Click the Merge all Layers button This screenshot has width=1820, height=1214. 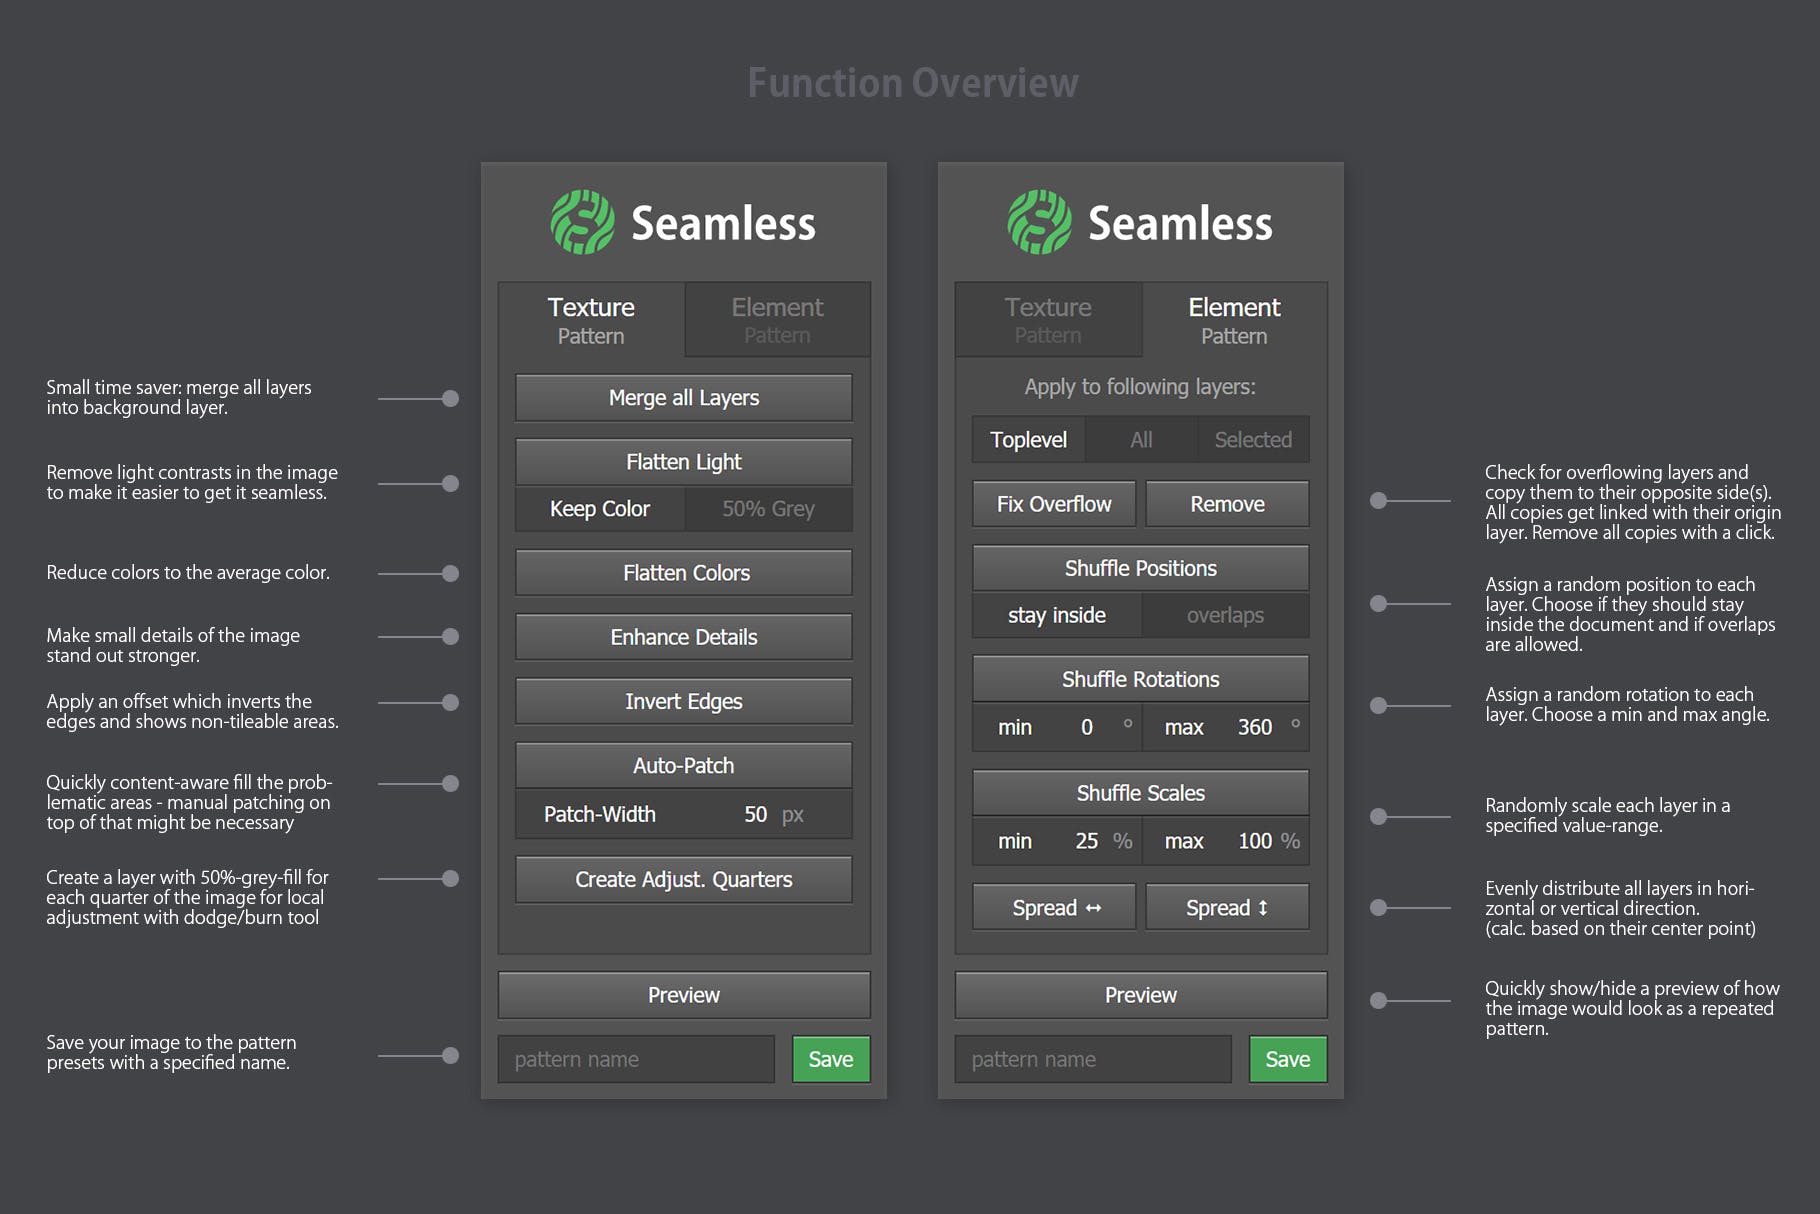[684, 398]
